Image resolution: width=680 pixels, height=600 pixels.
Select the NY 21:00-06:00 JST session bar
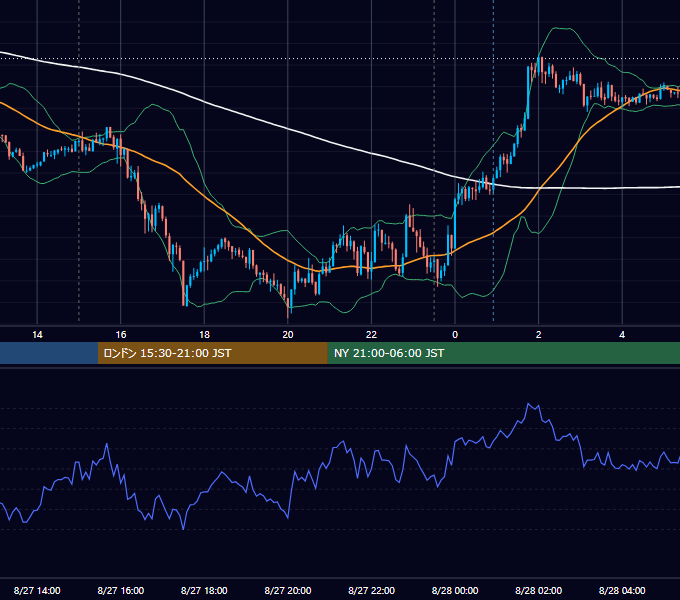[x=503, y=353]
